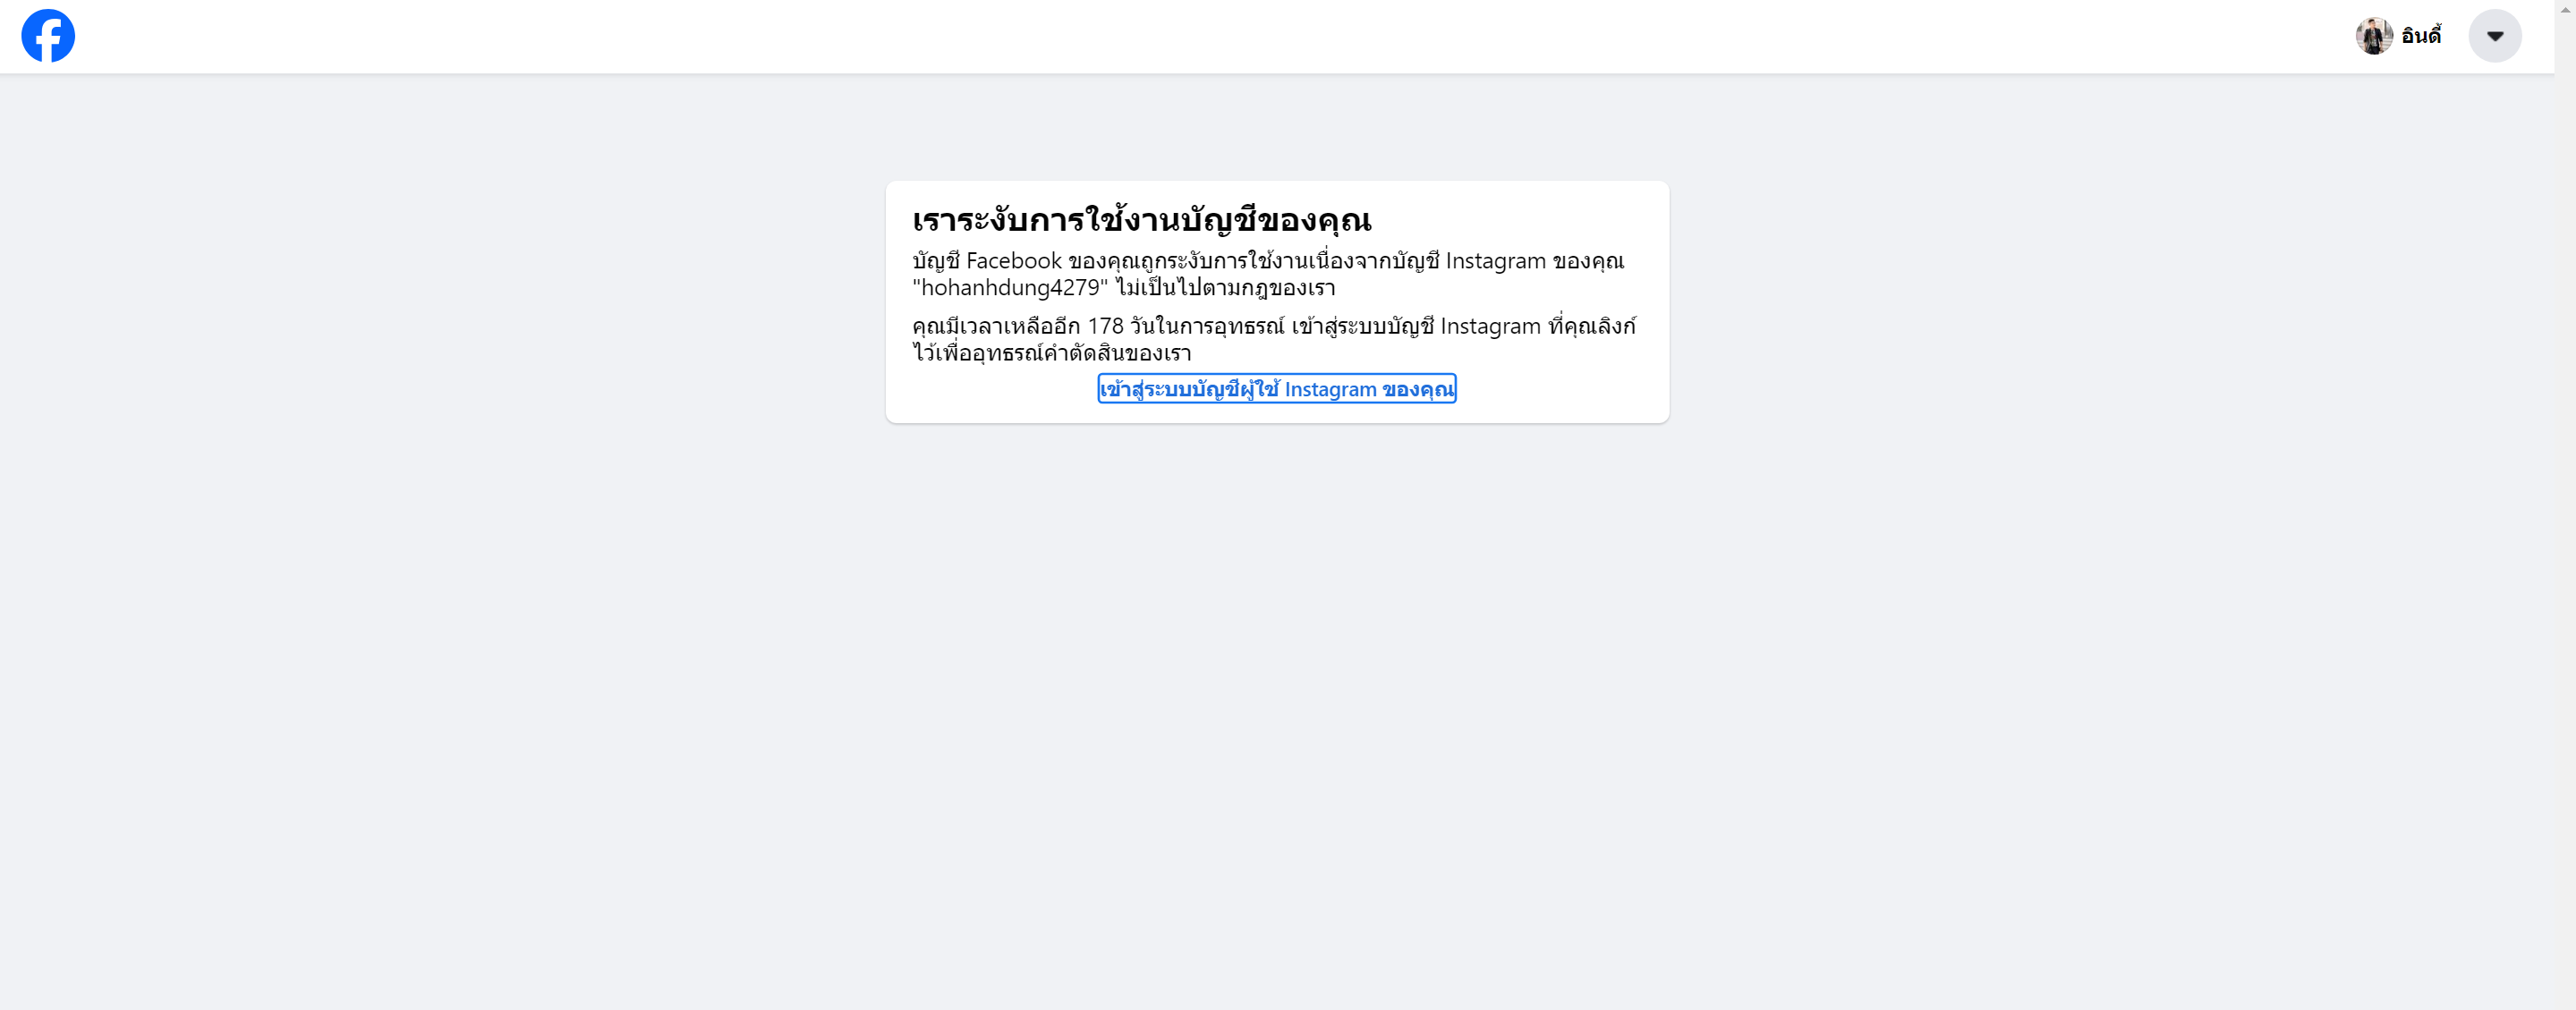The height and width of the screenshot is (1010, 2576).
Task: Click the heading เราระงับการใช้งานบัญชีของคุณ
Action: click(1141, 220)
